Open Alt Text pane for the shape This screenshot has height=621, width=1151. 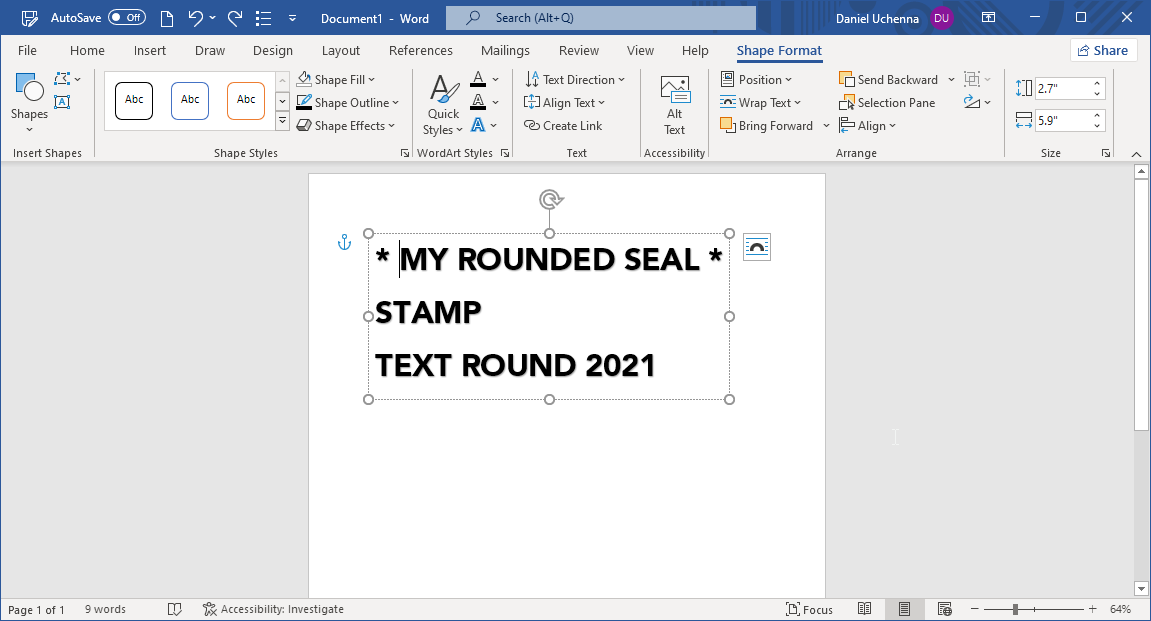[674, 102]
